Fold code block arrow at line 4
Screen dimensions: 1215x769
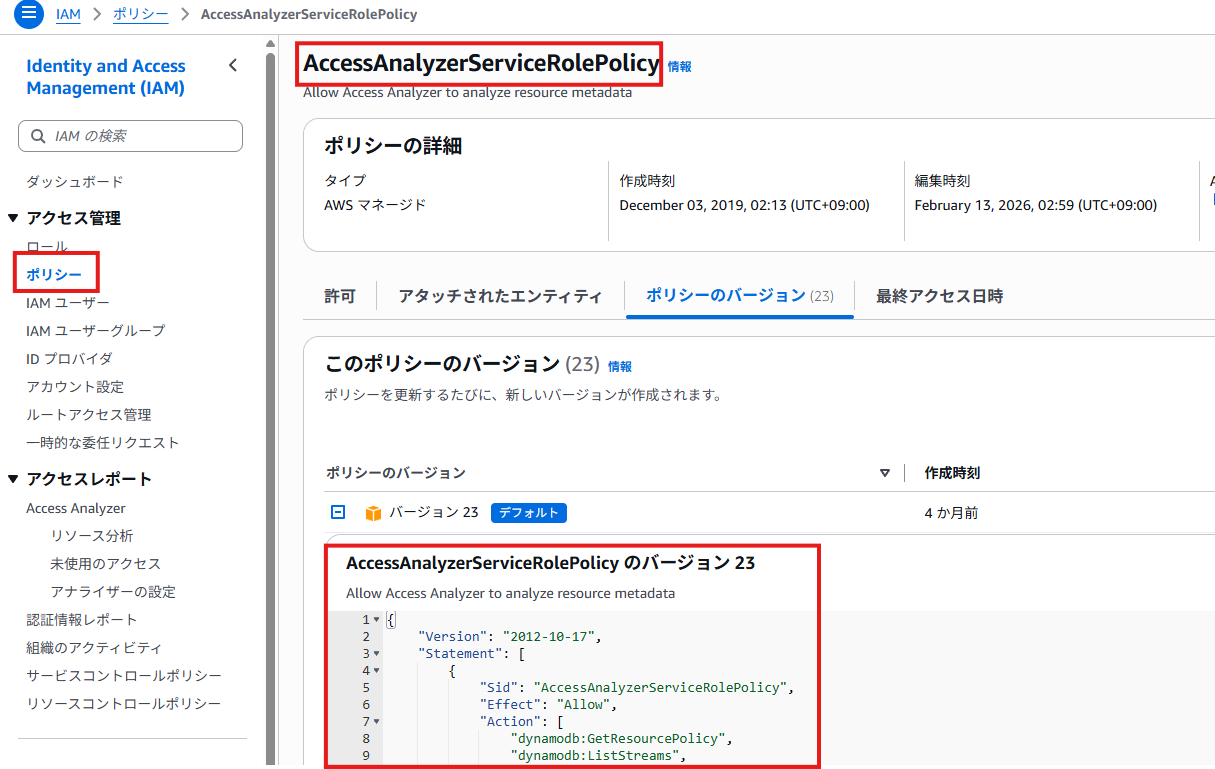[x=376, y=671]
